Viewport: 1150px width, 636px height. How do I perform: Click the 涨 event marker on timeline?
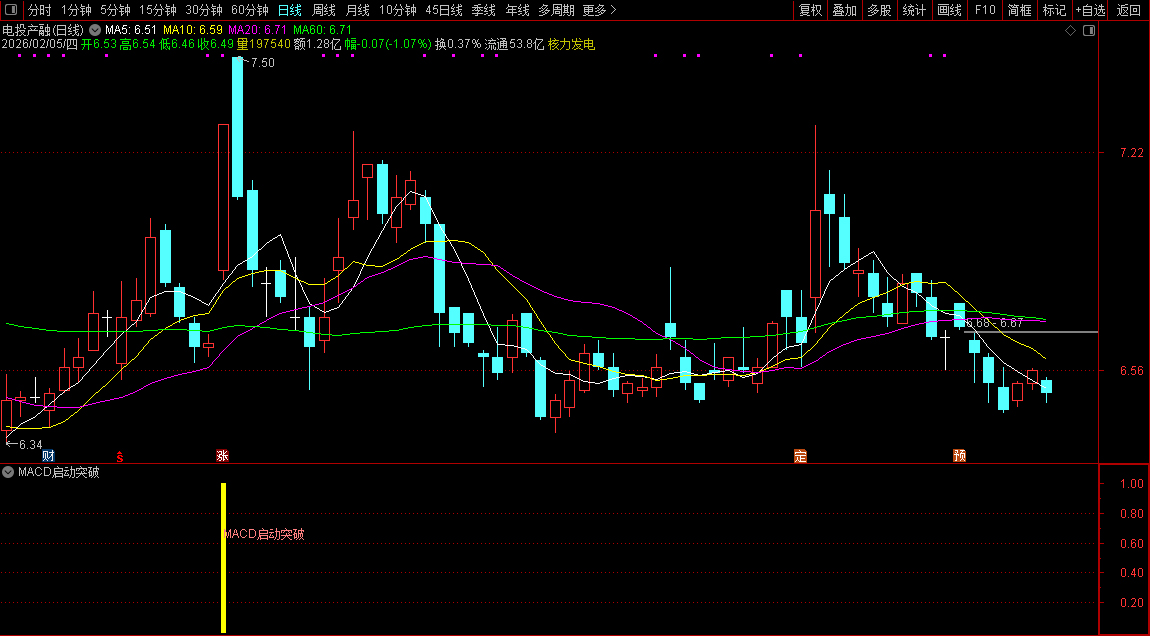pyautogui.click(x=222, y=456)
